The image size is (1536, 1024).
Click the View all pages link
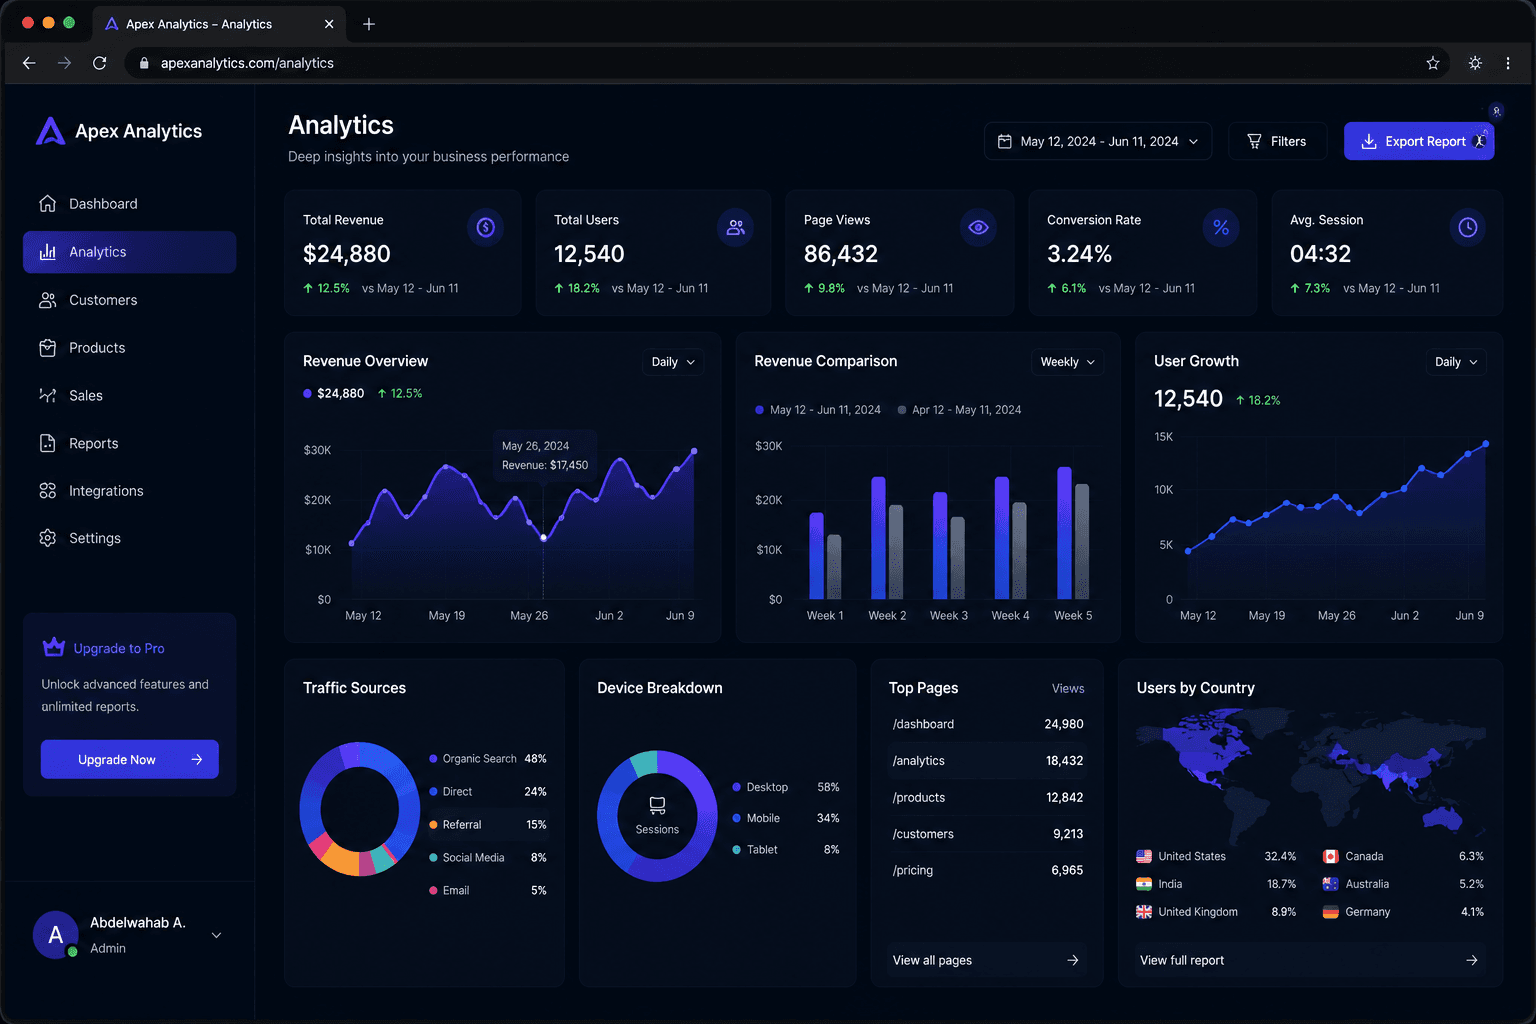pyautogui.click(x=986, y=960)
